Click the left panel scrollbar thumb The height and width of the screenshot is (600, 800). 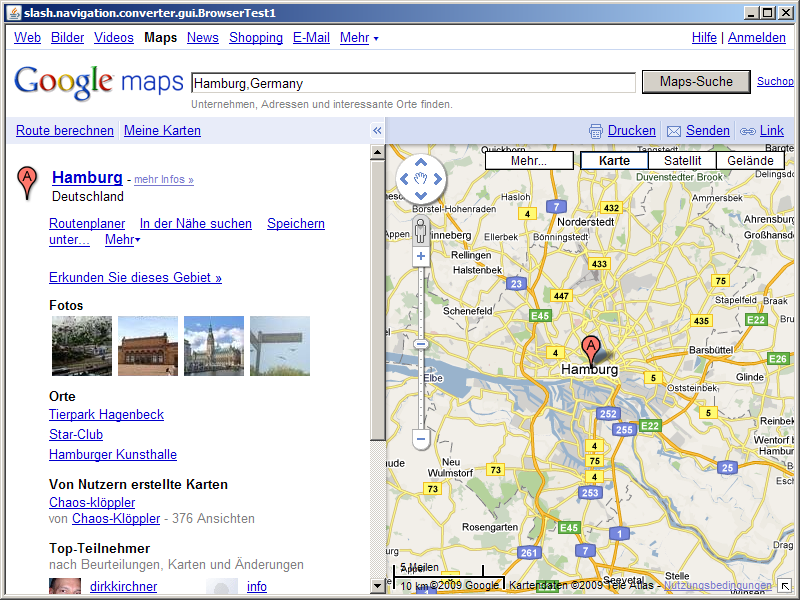pyautogui.click(x=378, y=301)
